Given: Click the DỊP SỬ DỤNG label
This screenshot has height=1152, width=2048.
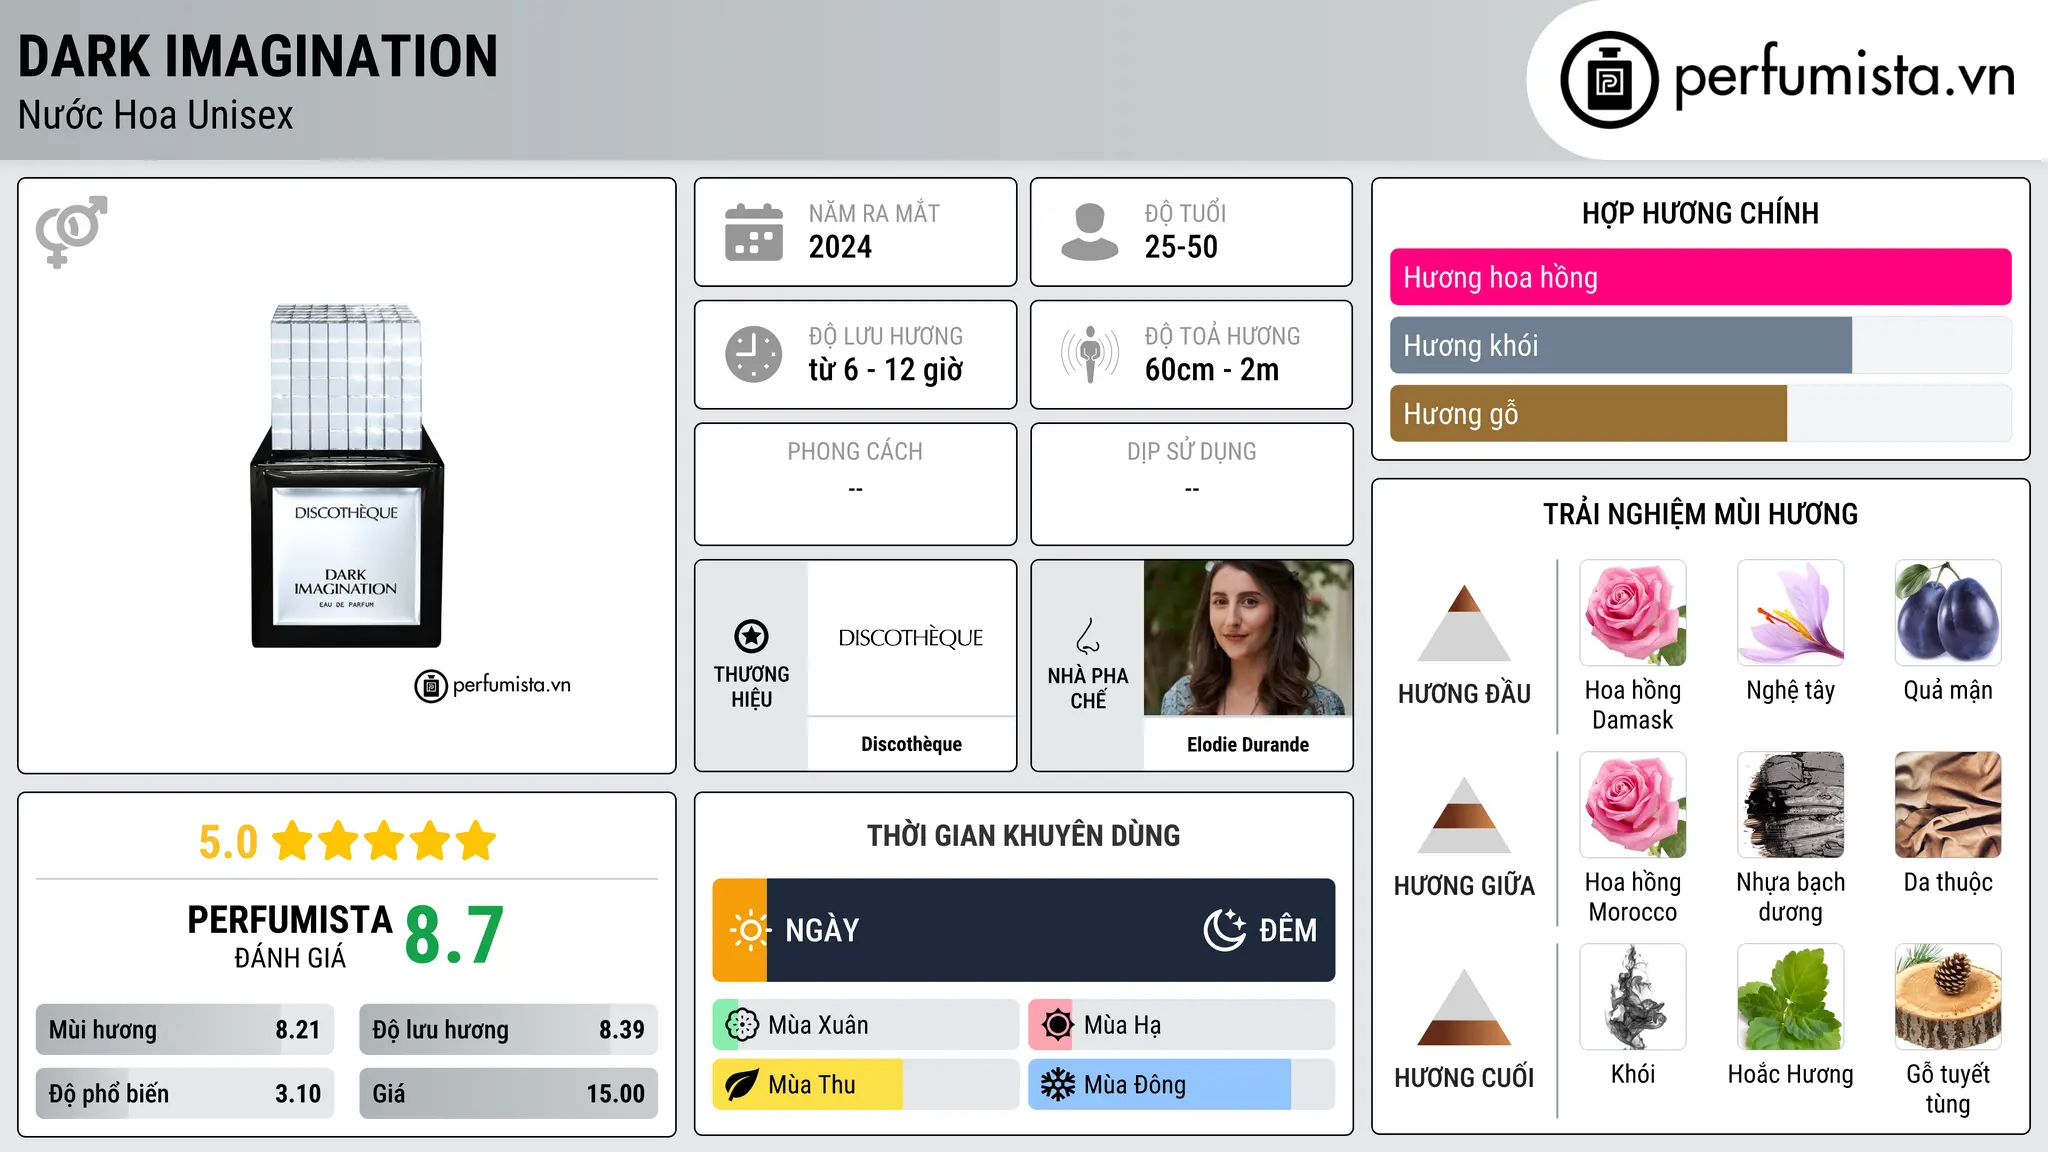Looking at the screenshot, I should [x=1191, y=452].
